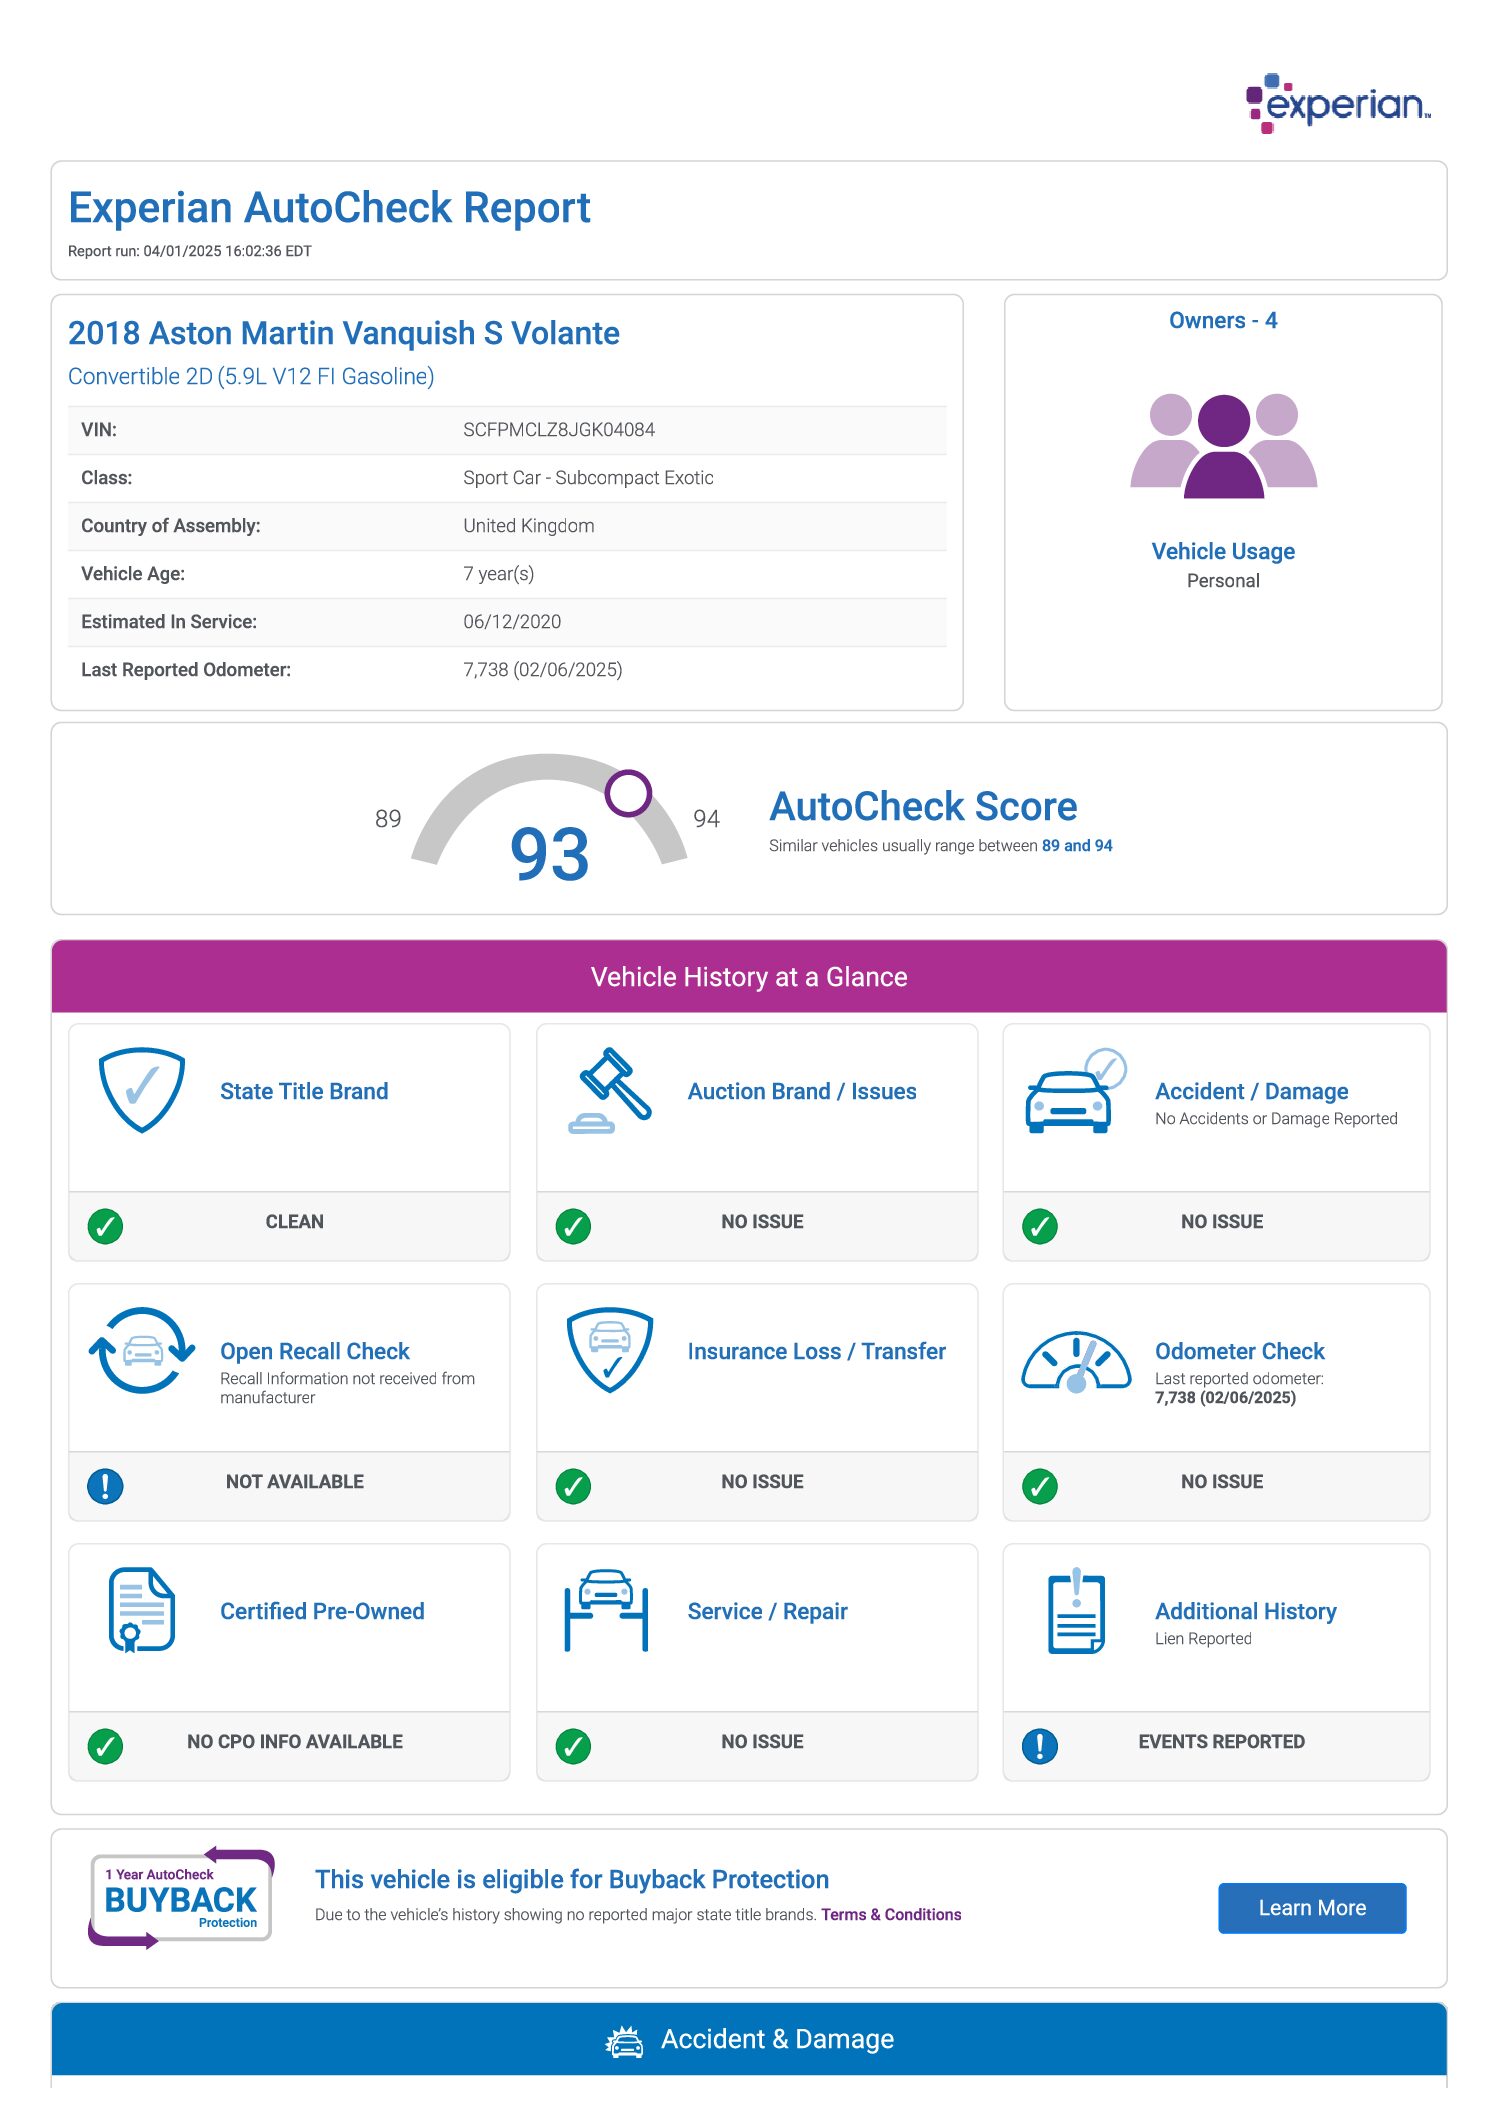Click green check under Auction Brand / Issues

click(x=573, y=1226)
